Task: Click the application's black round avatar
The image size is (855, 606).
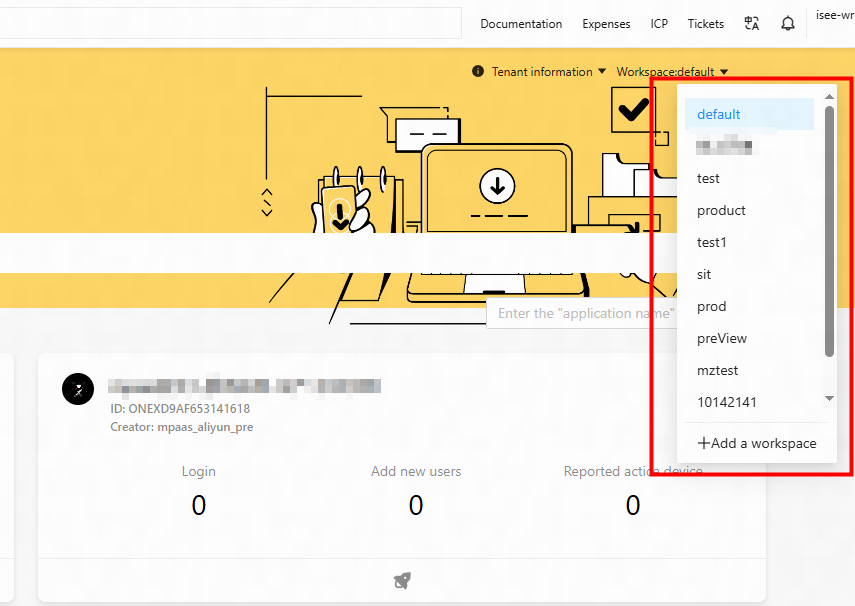Action: click(x=78, y=389)
